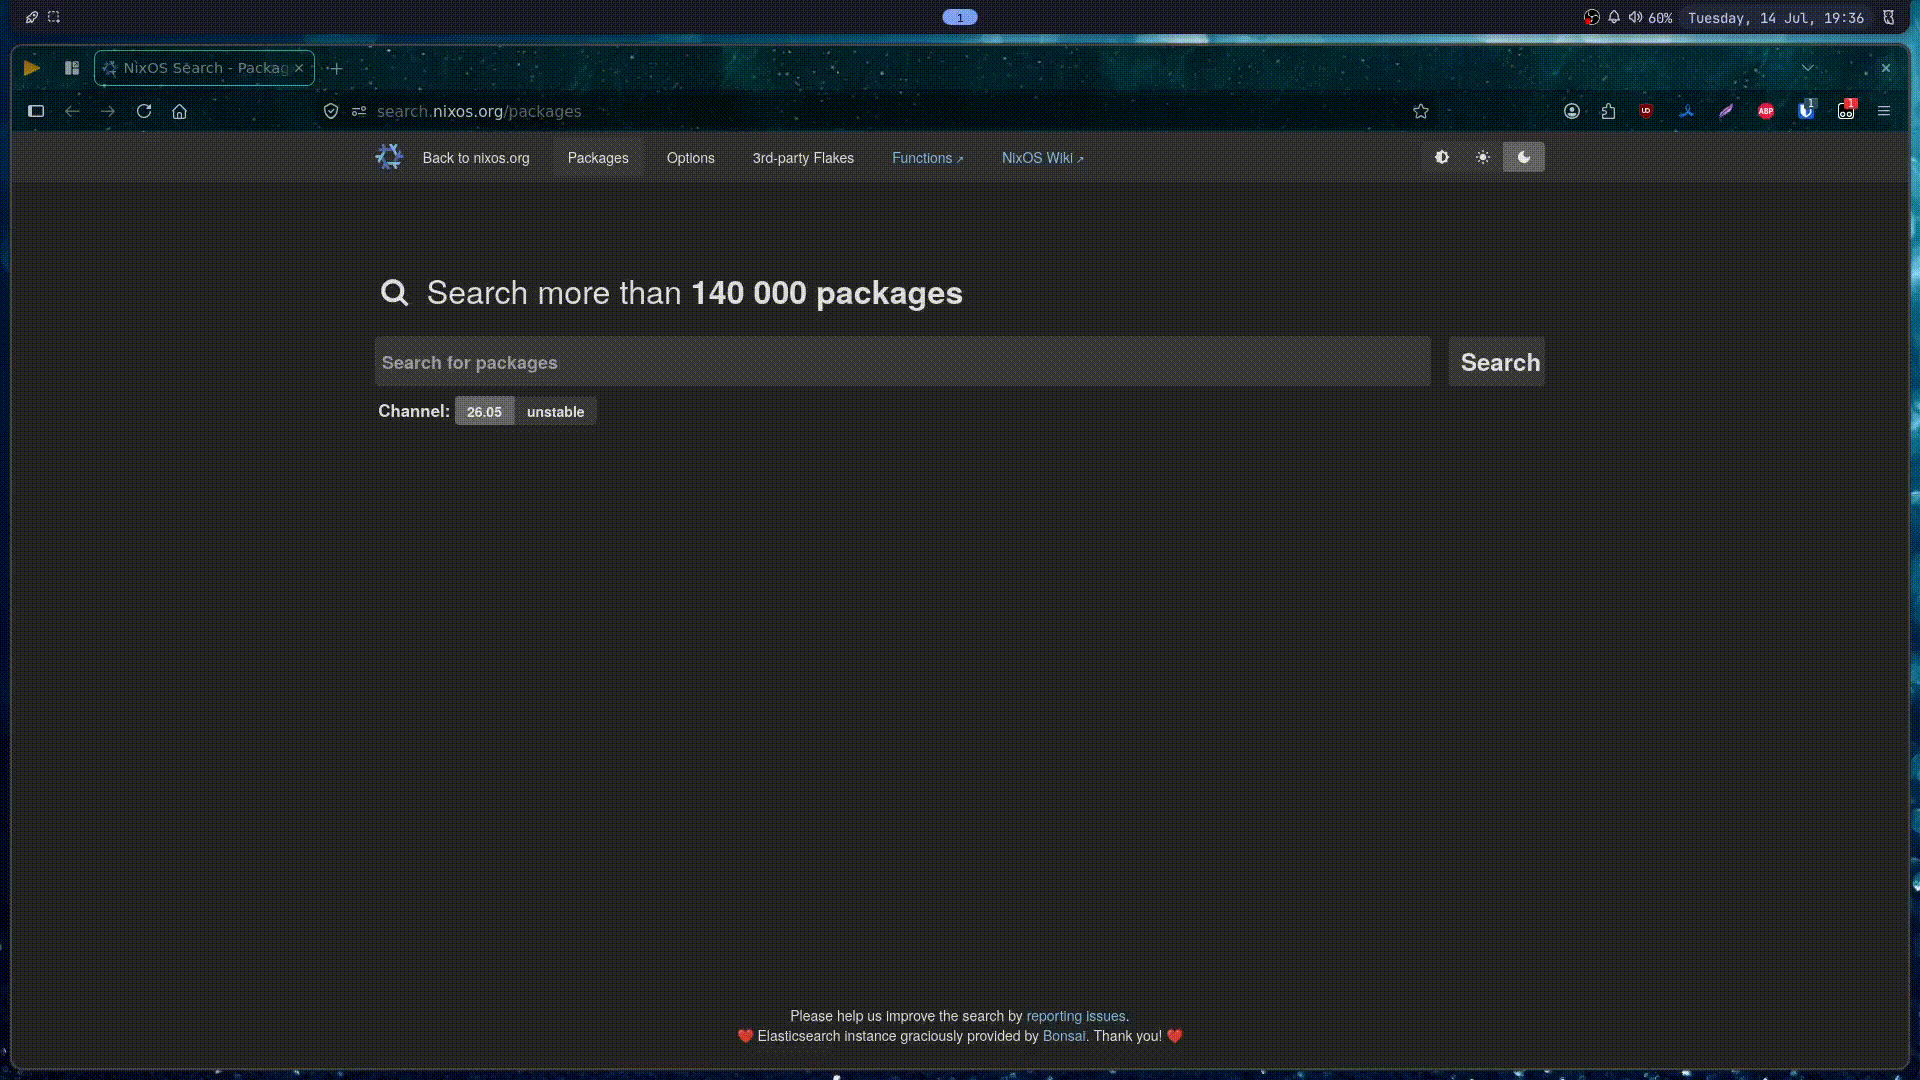This screenshot has height=1080, width=1920.
Task: Open the NixOS Wiki external link
Action: point(1042,158)
